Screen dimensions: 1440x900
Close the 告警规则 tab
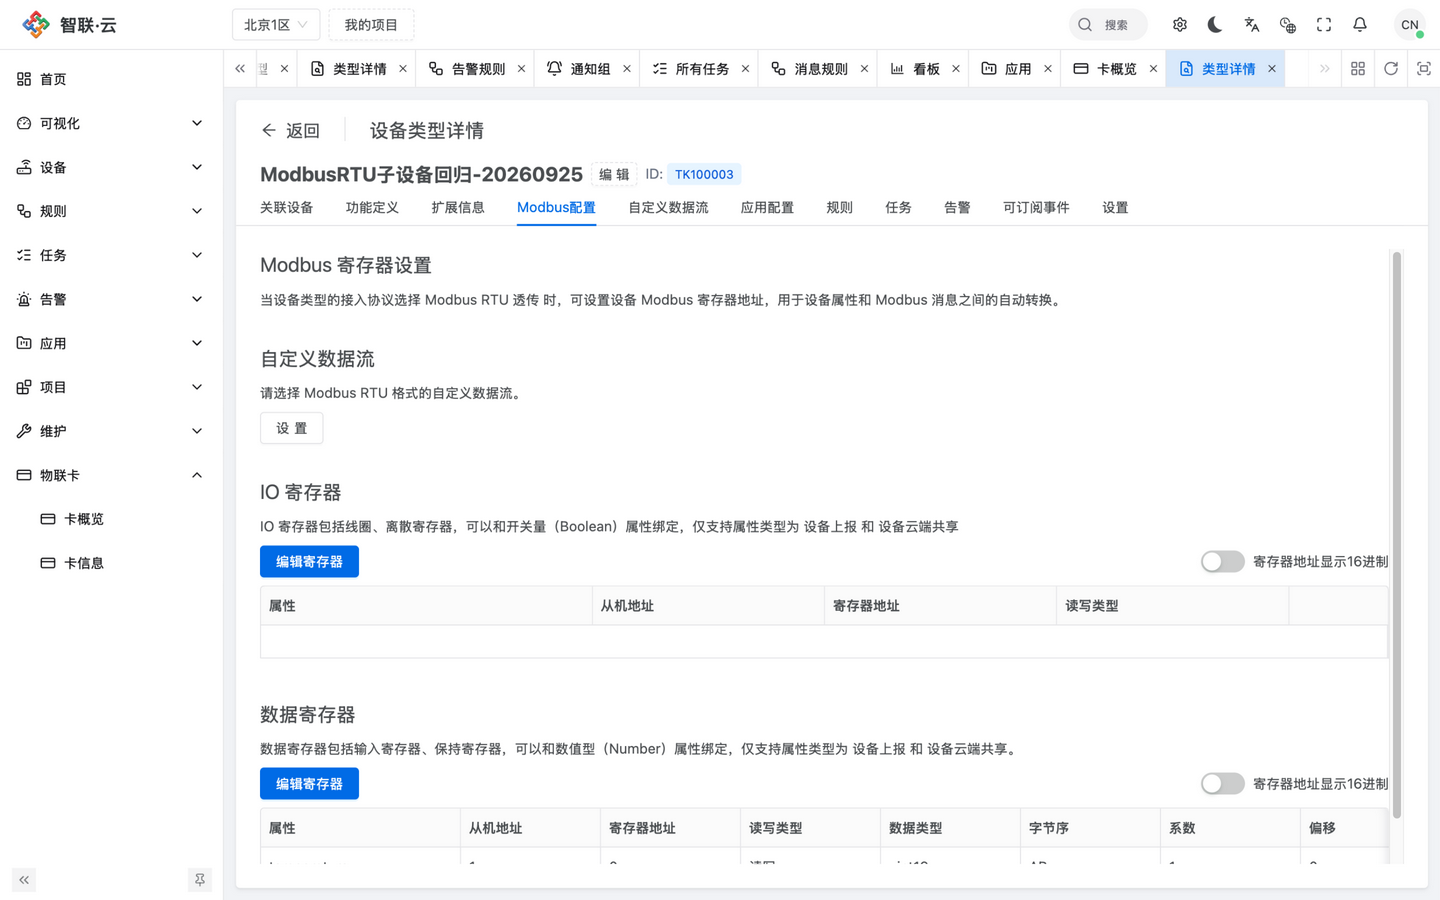(522, 69)
